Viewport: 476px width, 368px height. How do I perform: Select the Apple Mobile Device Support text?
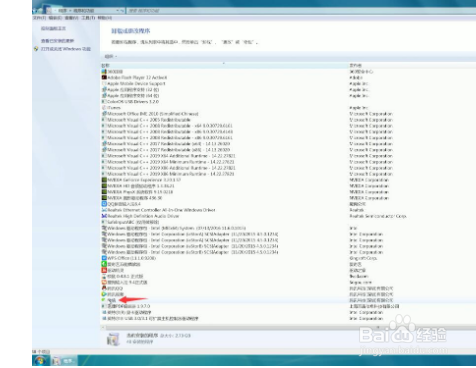pos(136,83)
